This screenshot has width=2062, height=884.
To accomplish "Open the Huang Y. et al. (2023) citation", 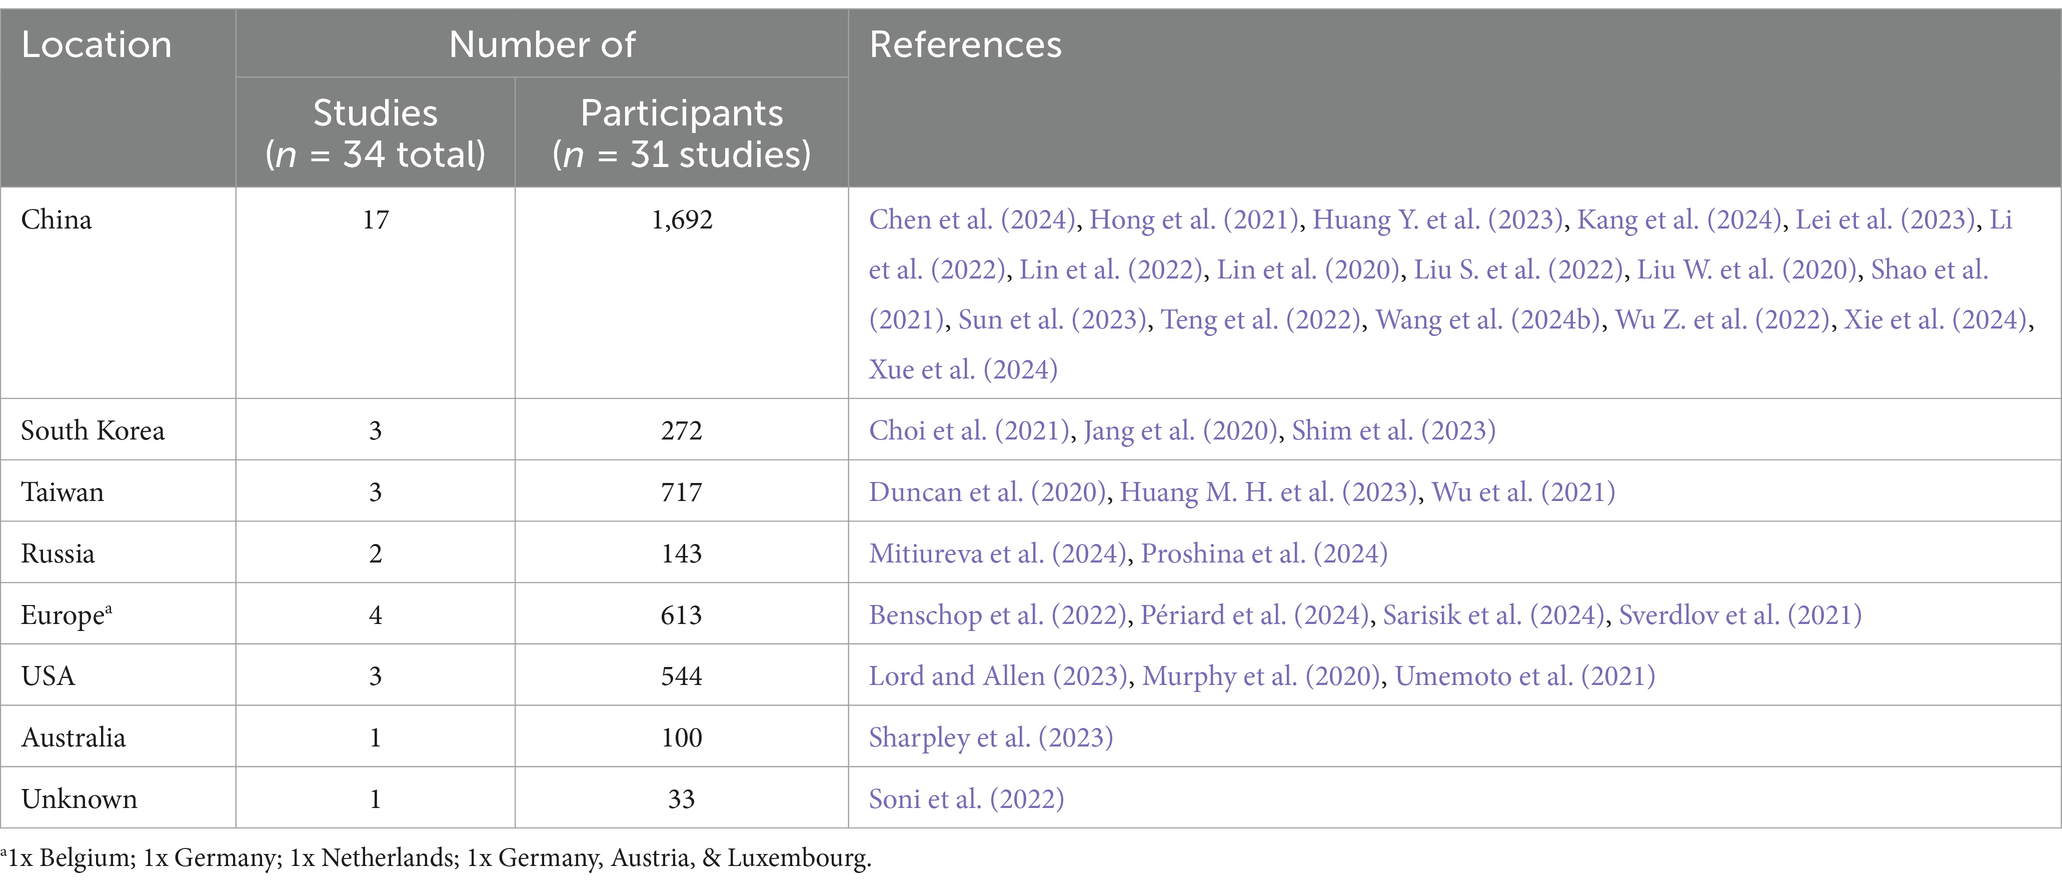I will pyautogui.click(x=1438, y=220).
